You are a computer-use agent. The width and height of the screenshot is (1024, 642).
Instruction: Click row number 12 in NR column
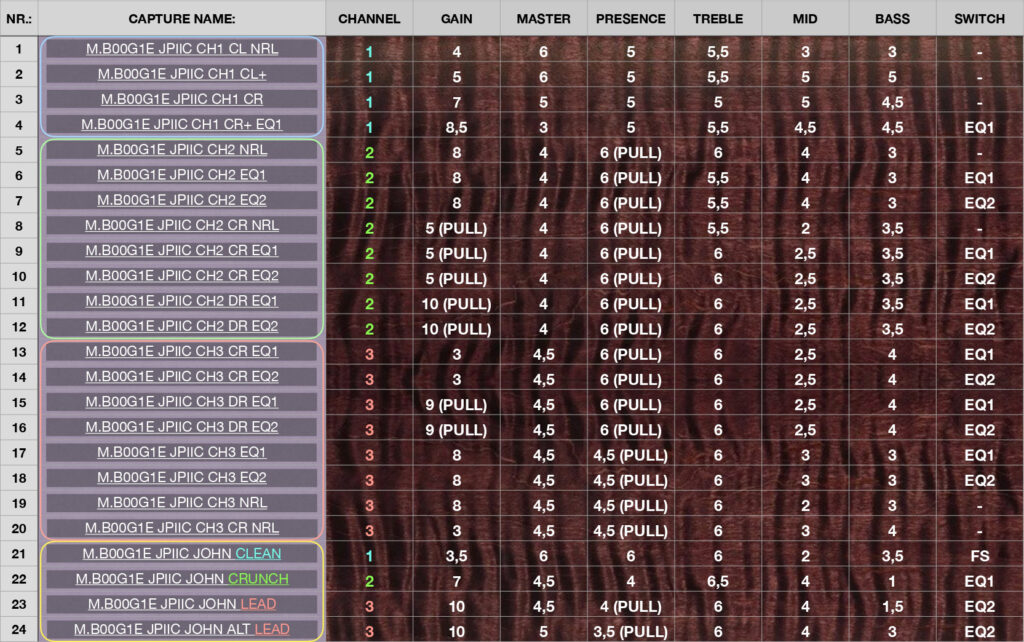(19, 327)
